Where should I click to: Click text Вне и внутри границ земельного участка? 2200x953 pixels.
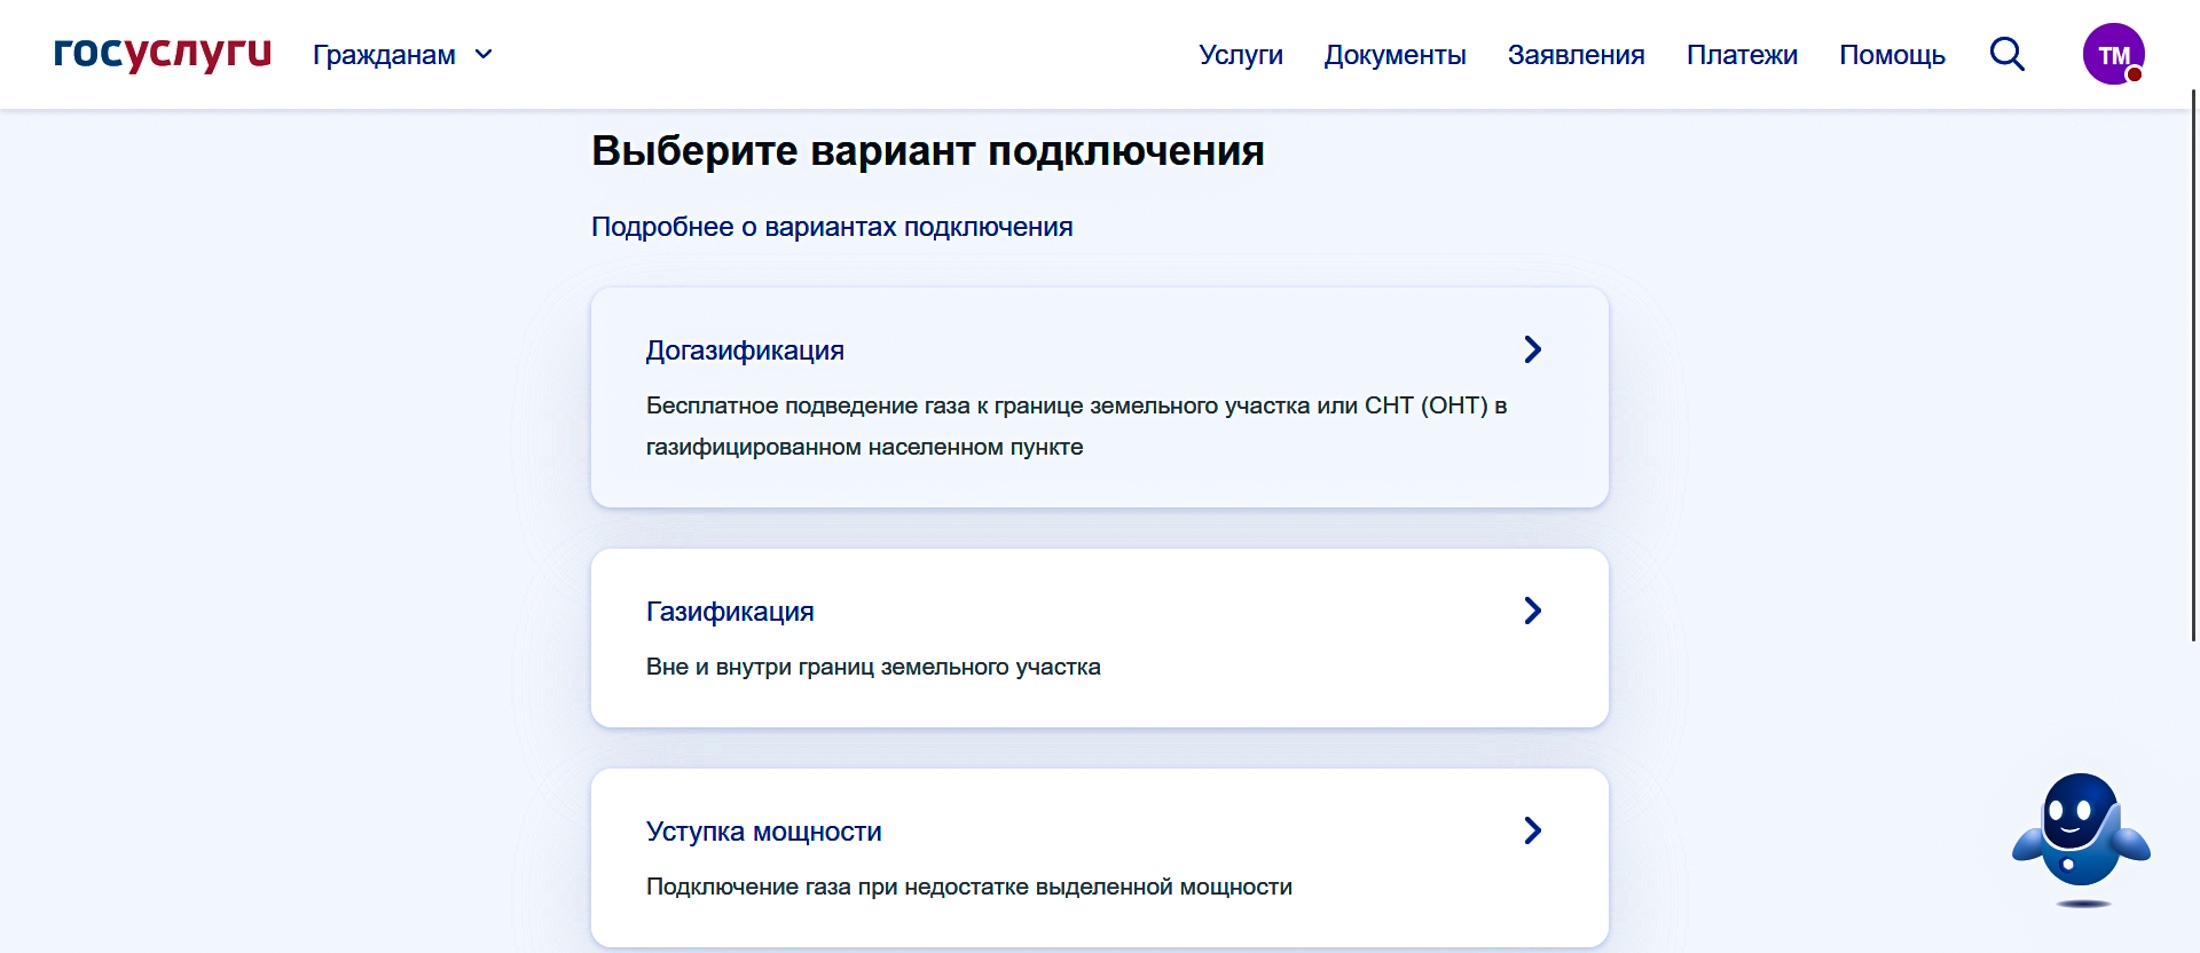click(x=873, y=667)
